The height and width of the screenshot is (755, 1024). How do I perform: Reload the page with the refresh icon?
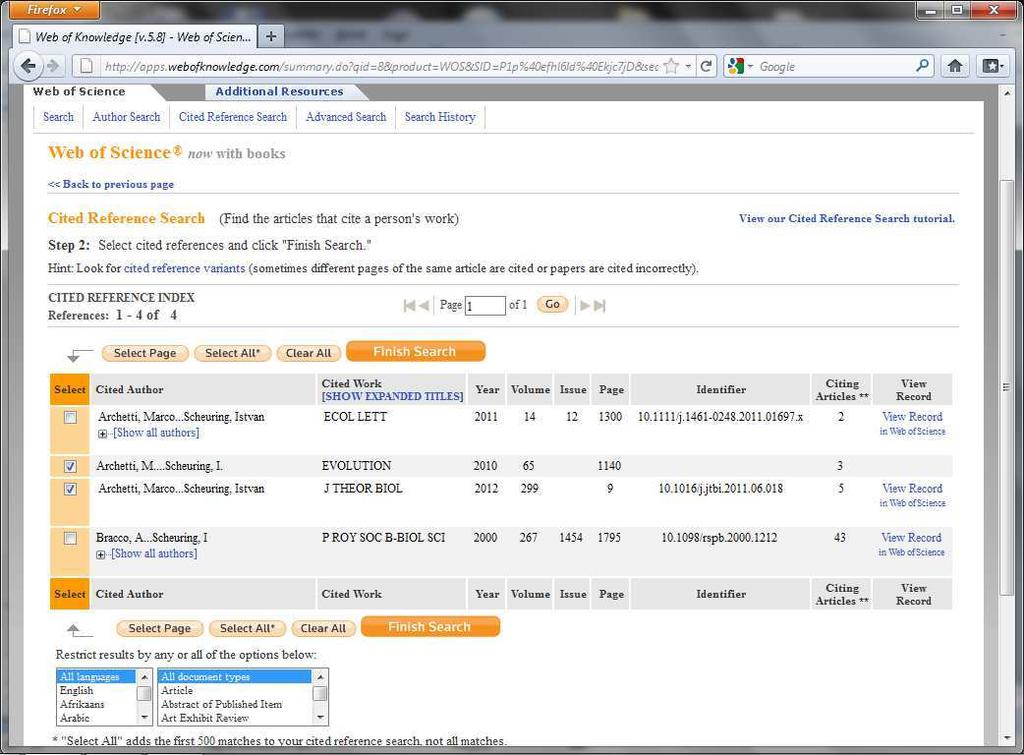coord(706,66)
